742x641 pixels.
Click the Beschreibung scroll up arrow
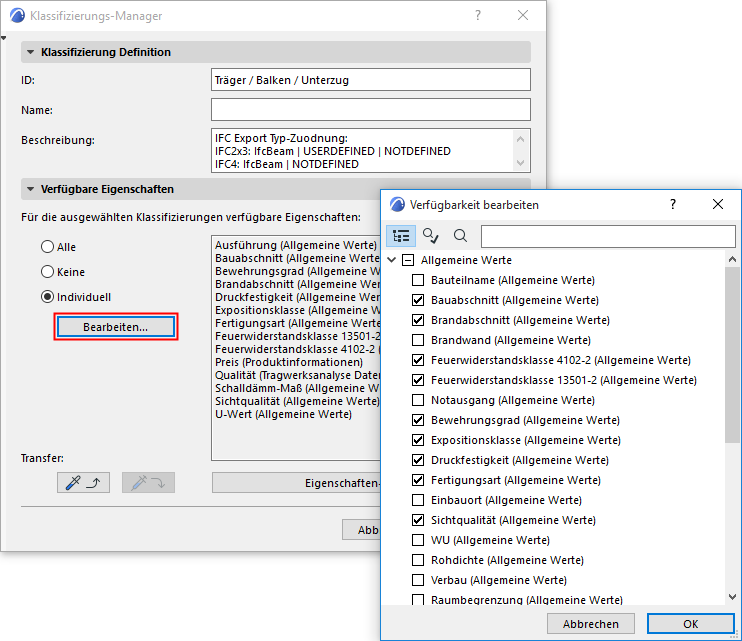tap(521, 139)
